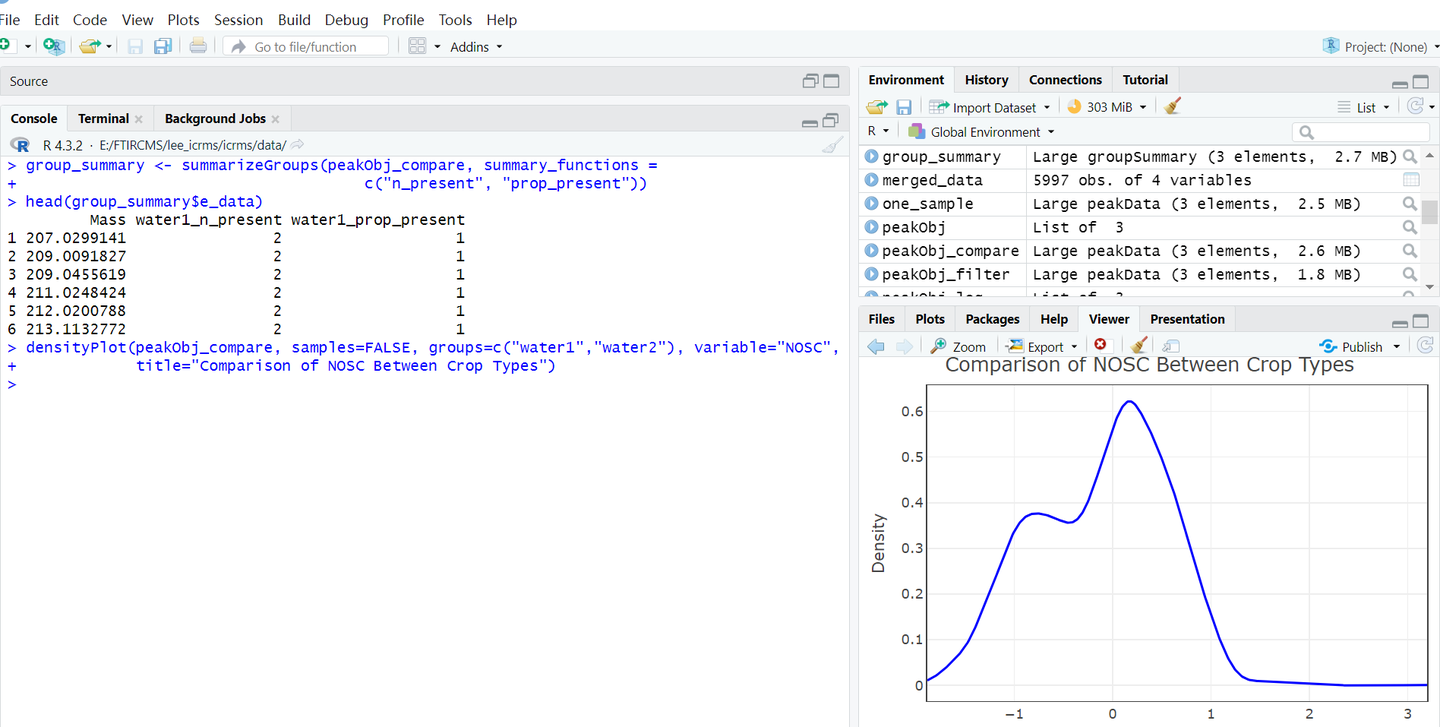Inspect group_summary with its magnifier icon
Viewport: 1440px width, 727px height.
pos(1410,156)
